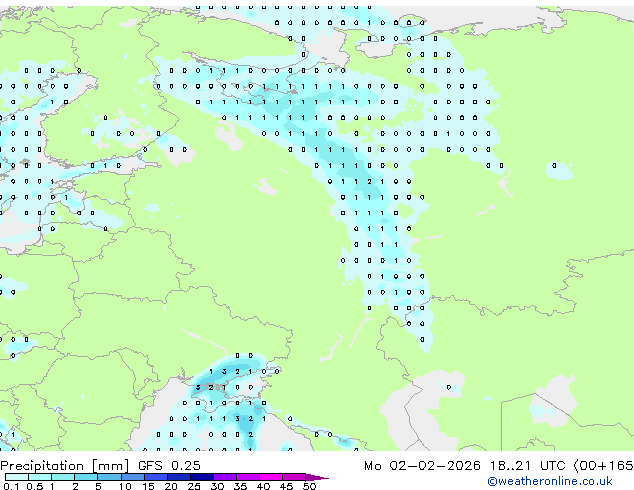
Task: Click the "18..21 UTC" time label
Action: click(x=527, y=466)
